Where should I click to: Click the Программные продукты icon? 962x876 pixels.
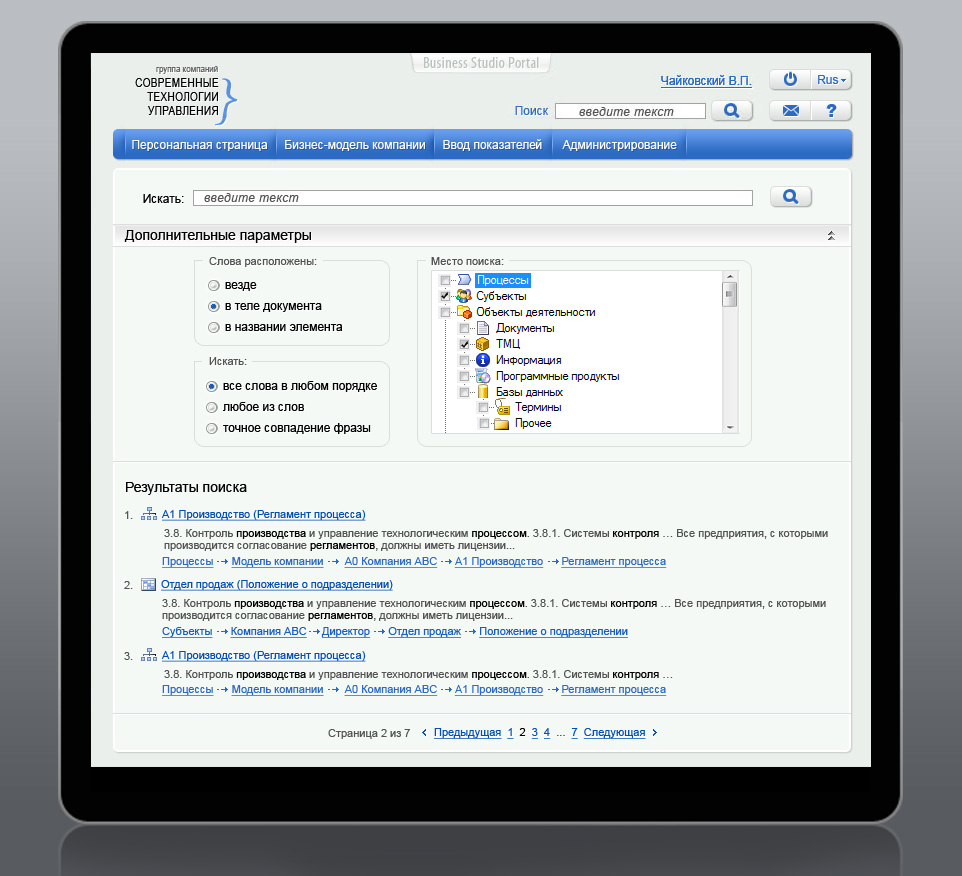point(483,375)
